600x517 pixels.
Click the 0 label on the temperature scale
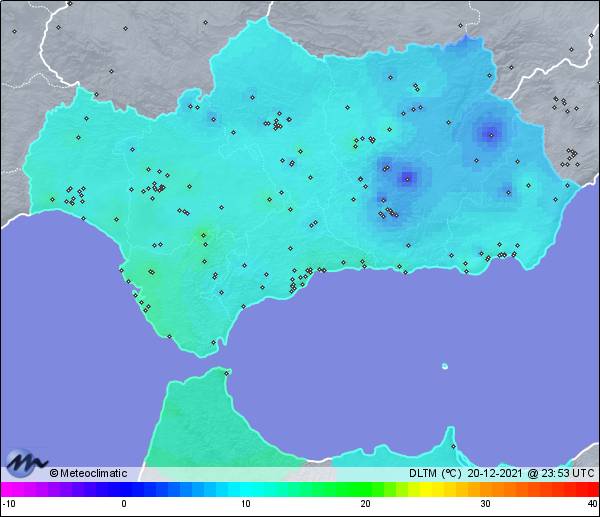click(x=124, y=503)
